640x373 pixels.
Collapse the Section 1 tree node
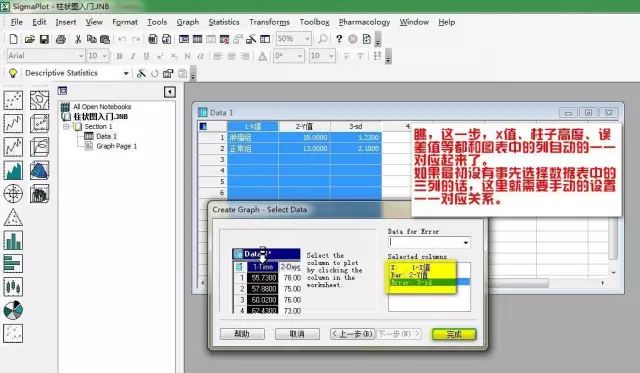click(66, 127)
